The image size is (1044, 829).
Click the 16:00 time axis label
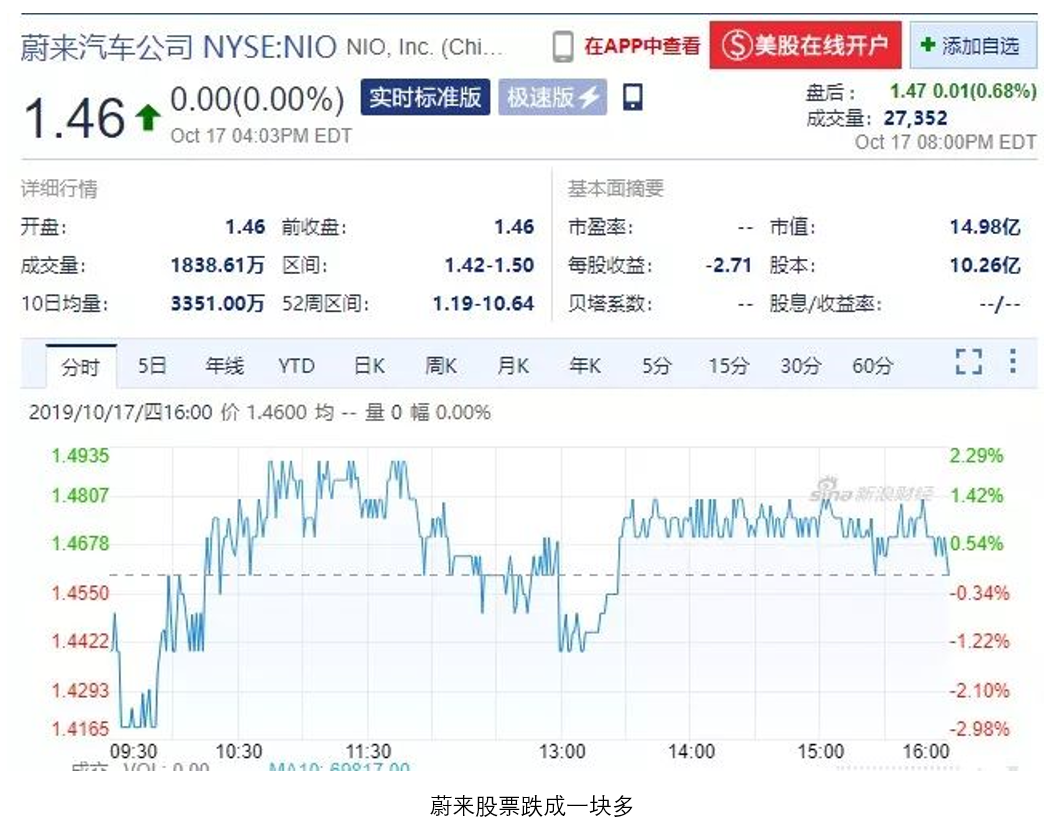(x=925, y=752)
